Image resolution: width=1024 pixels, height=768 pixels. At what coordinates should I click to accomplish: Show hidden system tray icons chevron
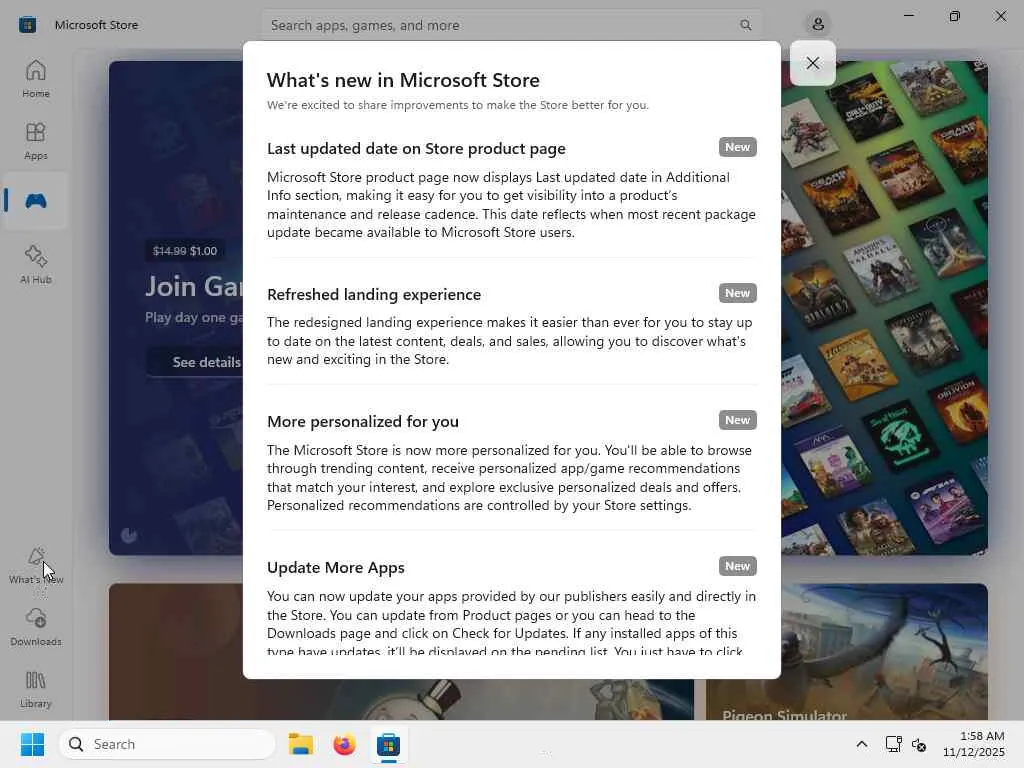pos(861,744)
